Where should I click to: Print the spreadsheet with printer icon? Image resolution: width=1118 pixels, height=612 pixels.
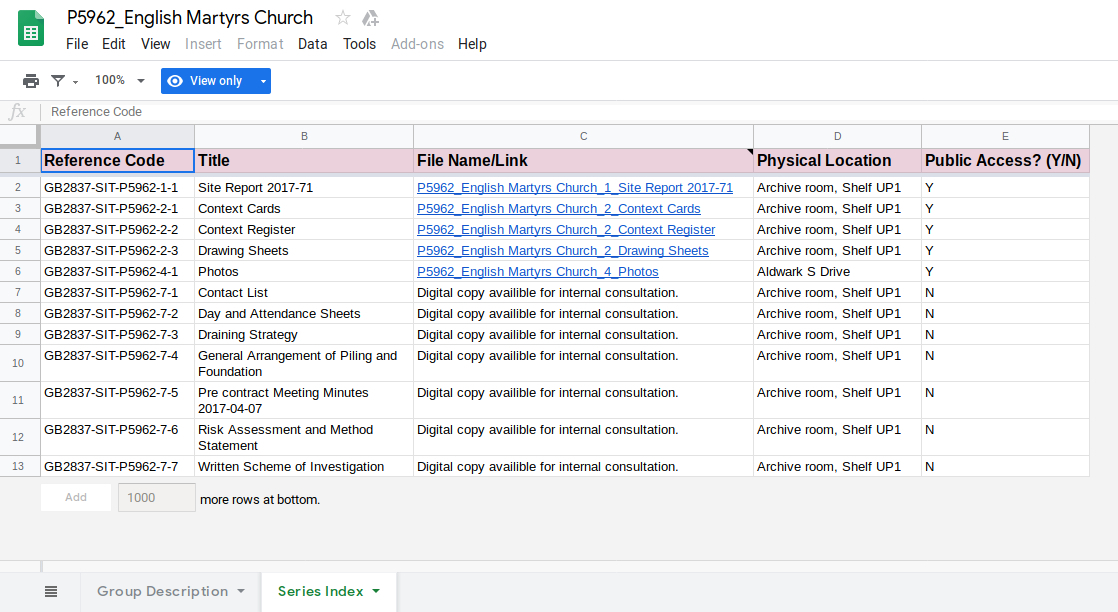pos(31,81)
